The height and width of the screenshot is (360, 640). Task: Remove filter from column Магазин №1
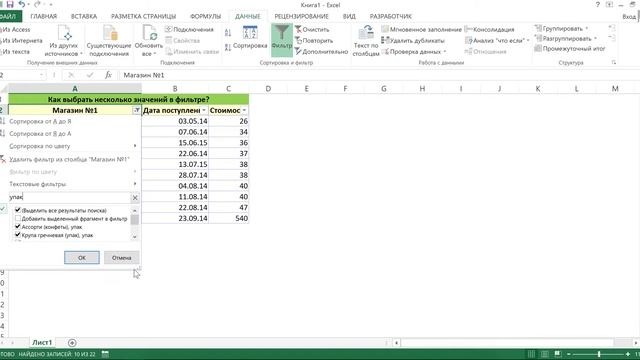(x=69, y=159)
